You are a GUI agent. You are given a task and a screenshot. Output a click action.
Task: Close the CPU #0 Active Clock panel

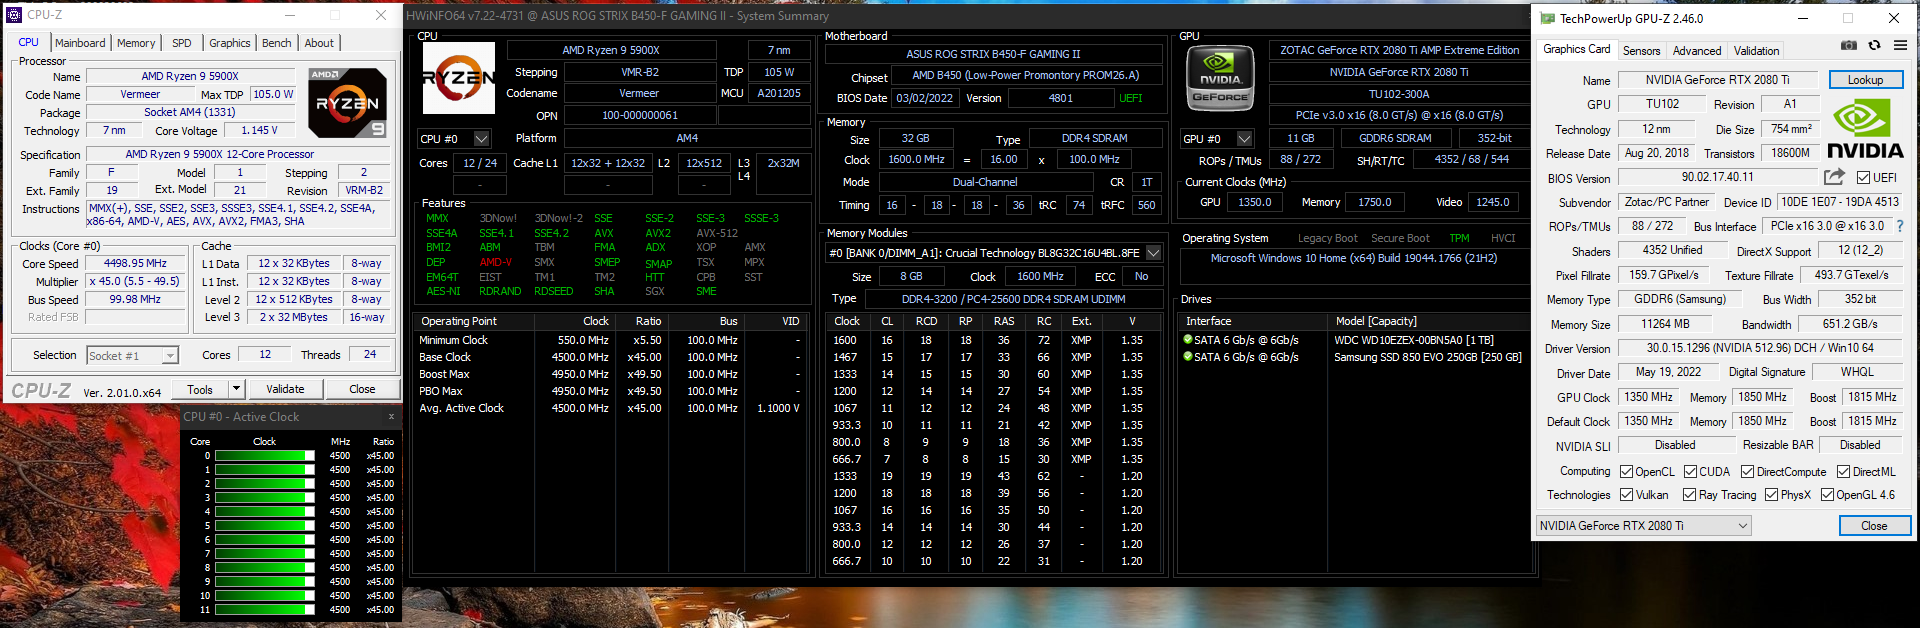coord(391,417)
